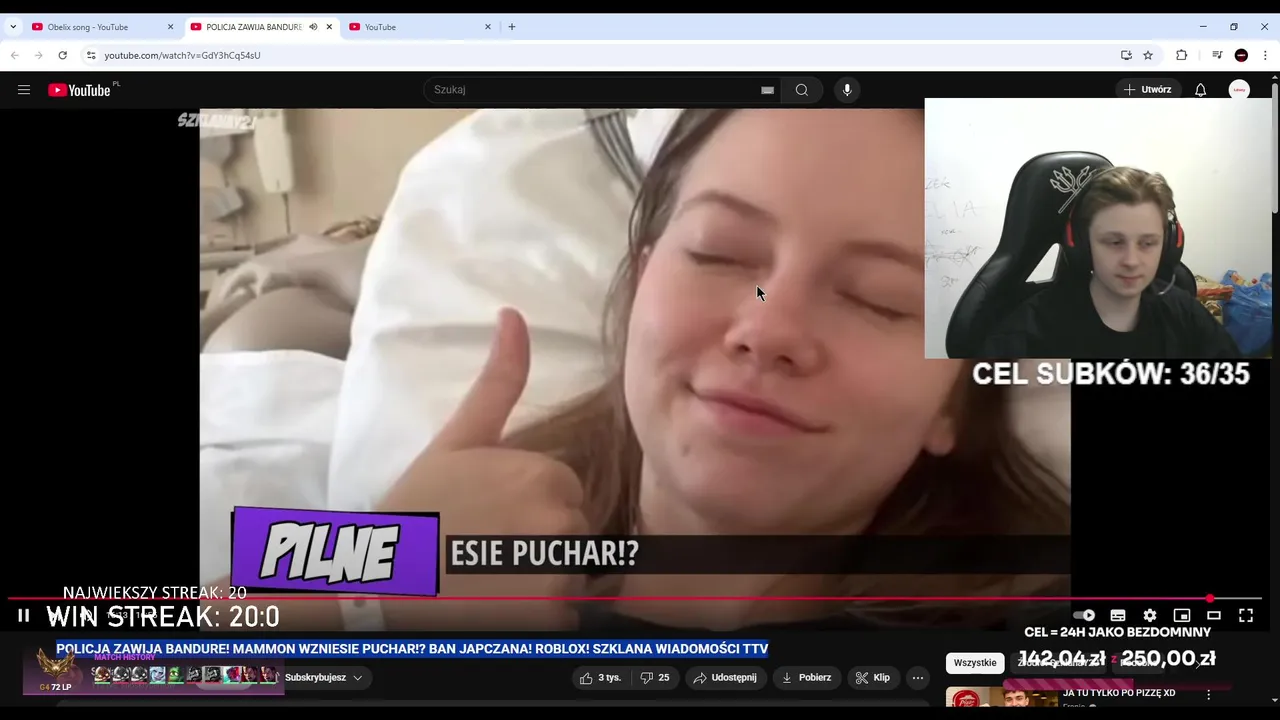Open YouTube account avatar menu
This screenshot has height=720, width=1280.
[1239, 90]
